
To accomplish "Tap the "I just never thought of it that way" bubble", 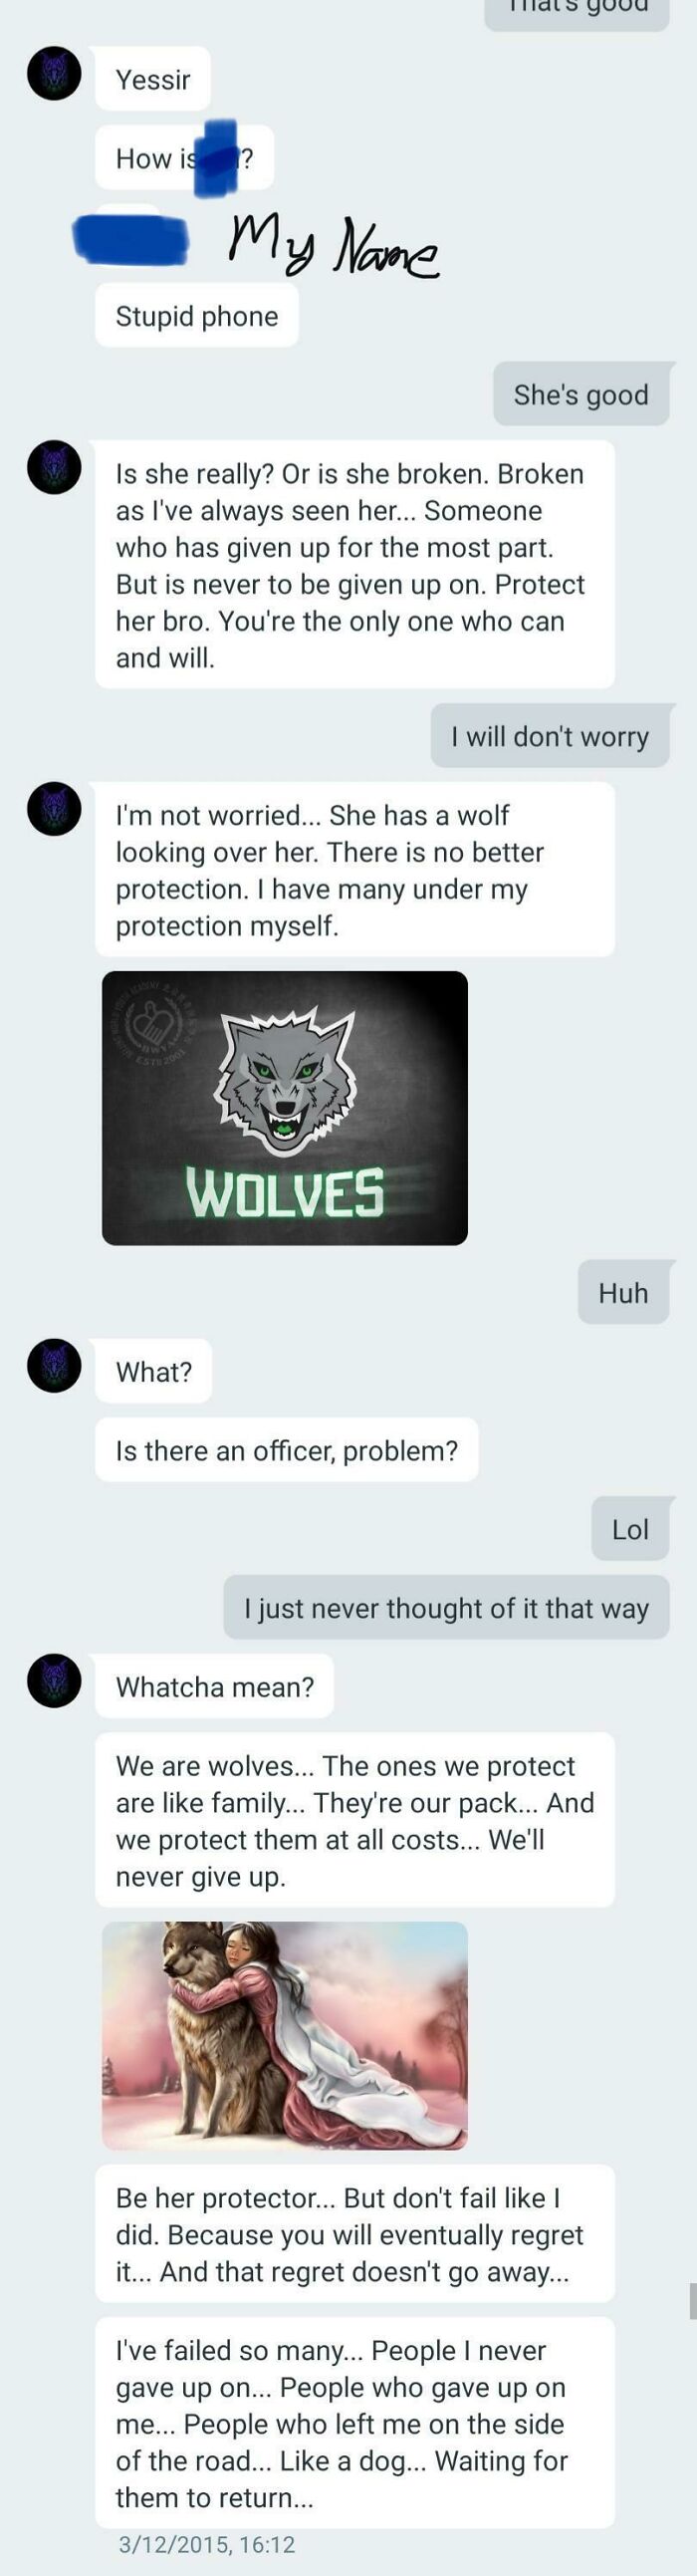I will (446, 1607).
